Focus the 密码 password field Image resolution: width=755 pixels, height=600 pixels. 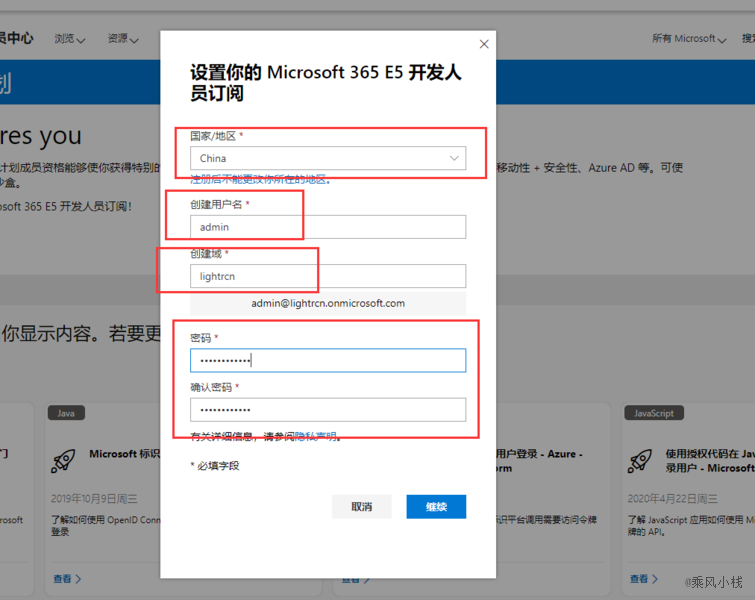[328, 360]
